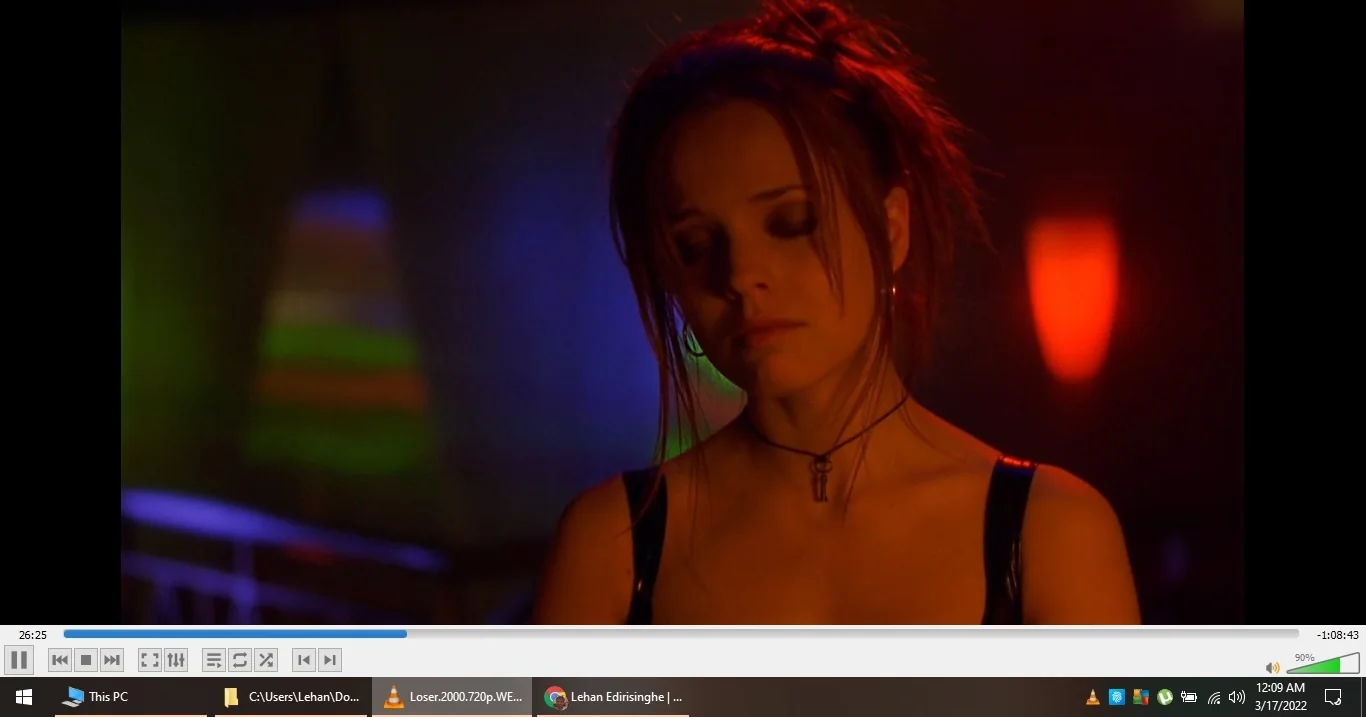This screenshot has width=1366, height=717.
Task: Check battery power status icon
Action: coord(1189,697)
